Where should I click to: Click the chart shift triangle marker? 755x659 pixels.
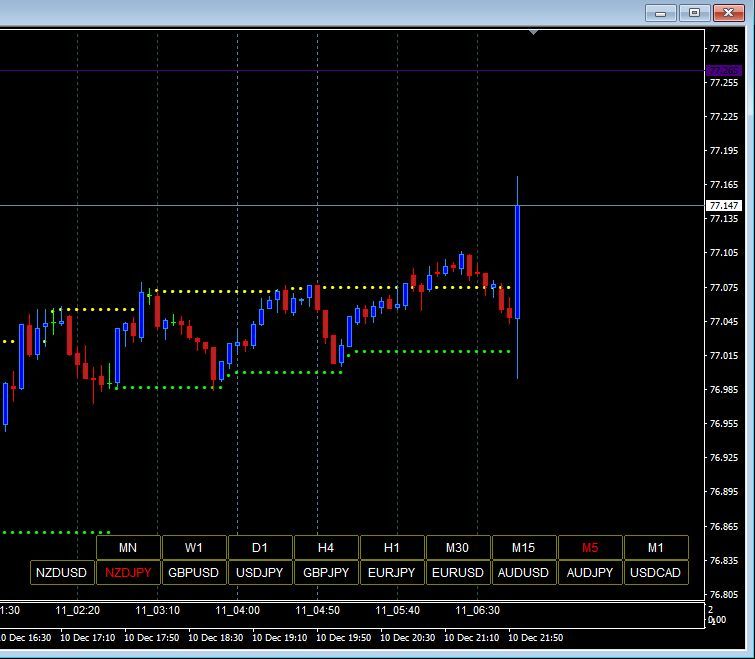click(x=533, y=32)
